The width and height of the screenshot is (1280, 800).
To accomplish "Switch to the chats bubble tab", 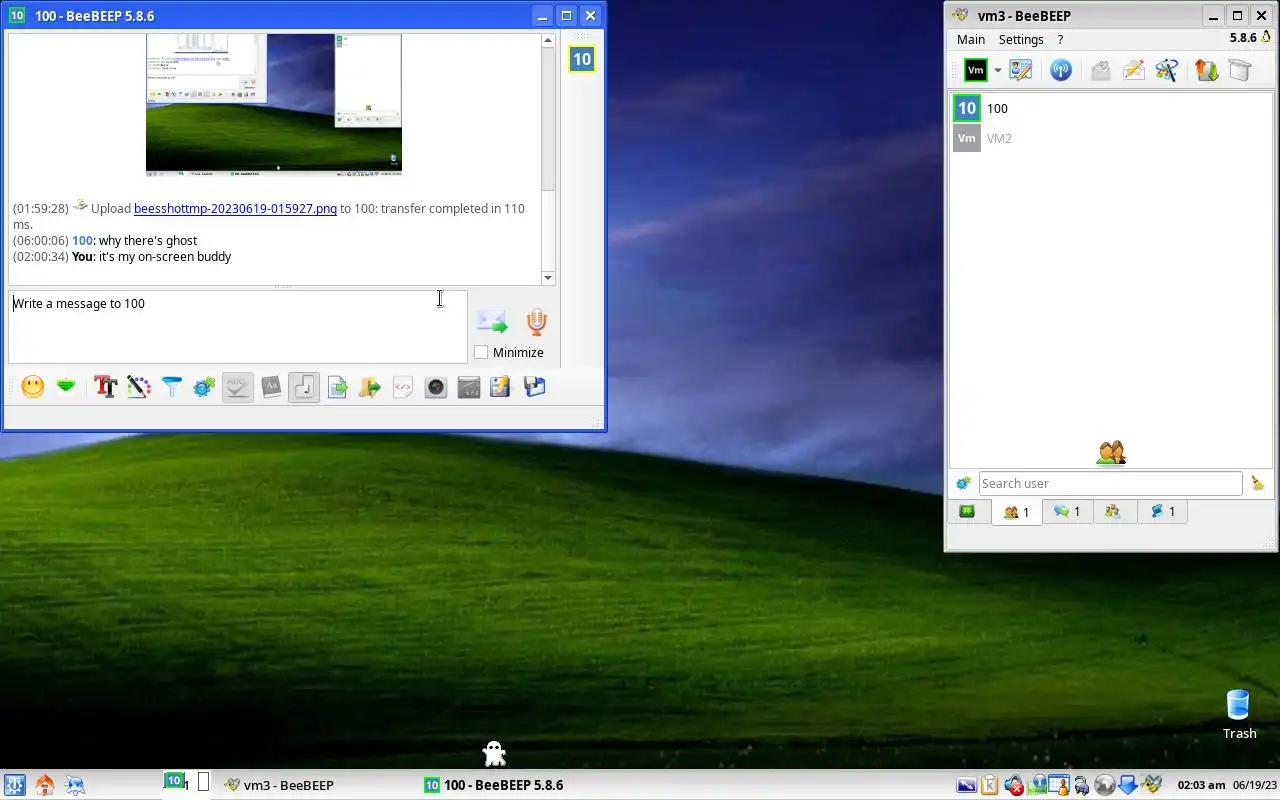I will coord(1067,511).
